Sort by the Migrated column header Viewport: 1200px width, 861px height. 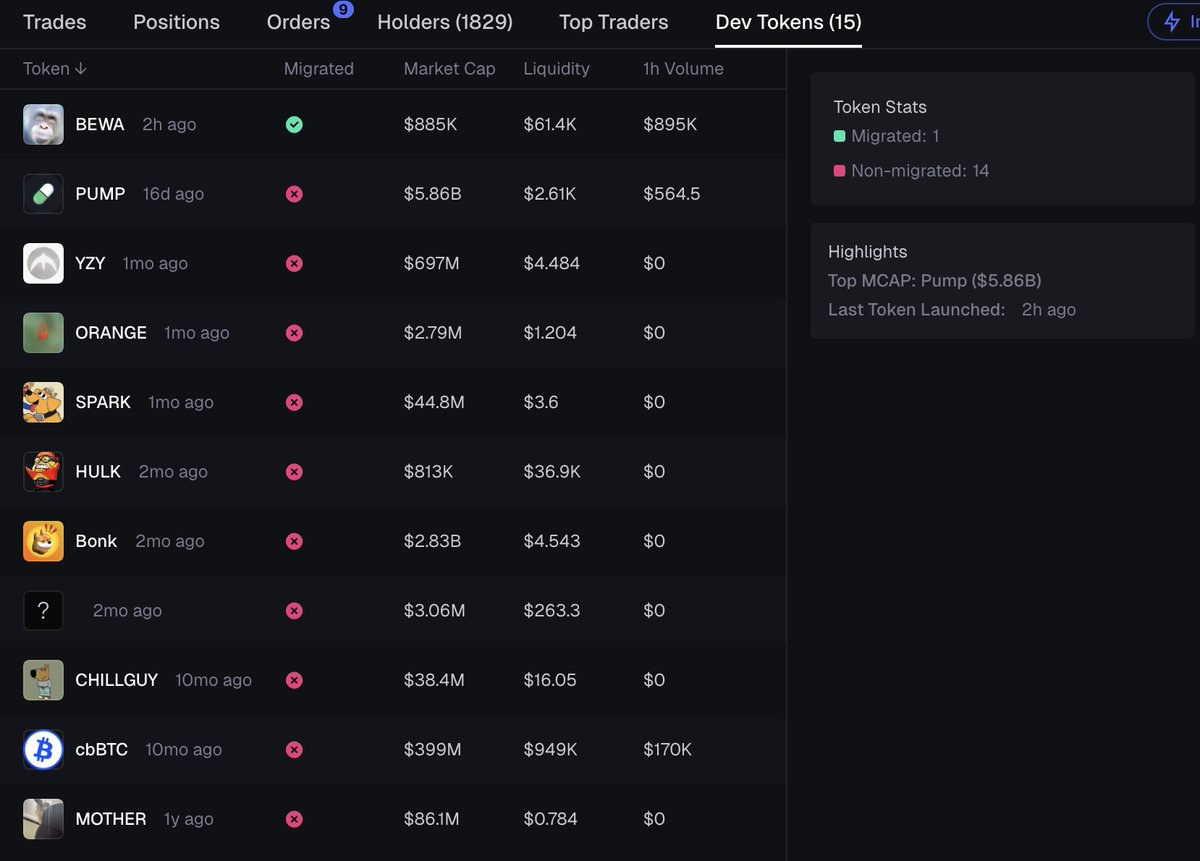point(319,69)
